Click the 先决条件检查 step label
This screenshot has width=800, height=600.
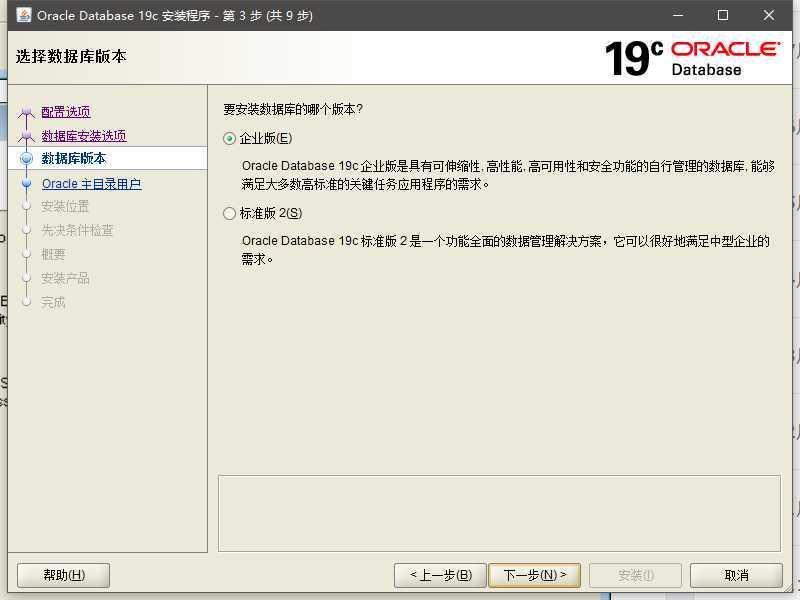click(77, 231)
